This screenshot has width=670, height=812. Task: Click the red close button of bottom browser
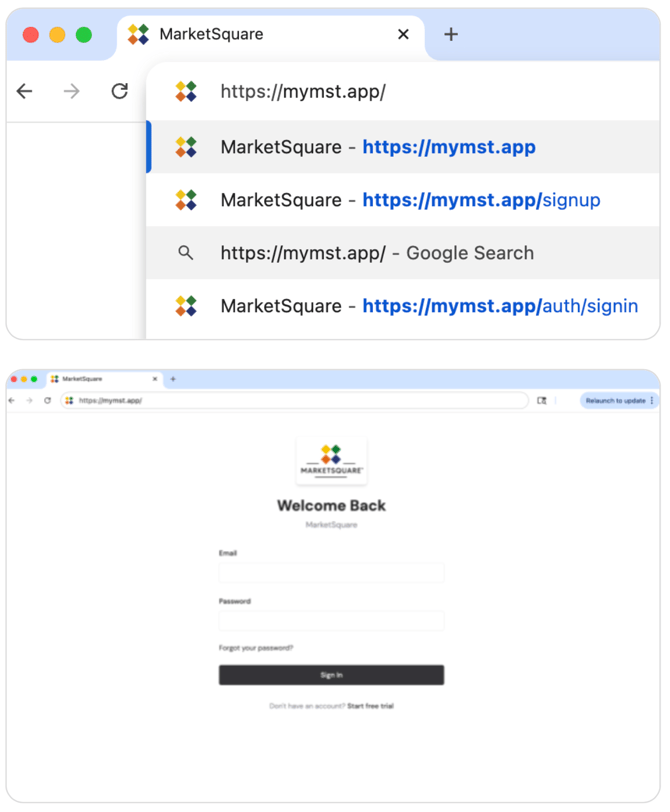tap(14, 379)
